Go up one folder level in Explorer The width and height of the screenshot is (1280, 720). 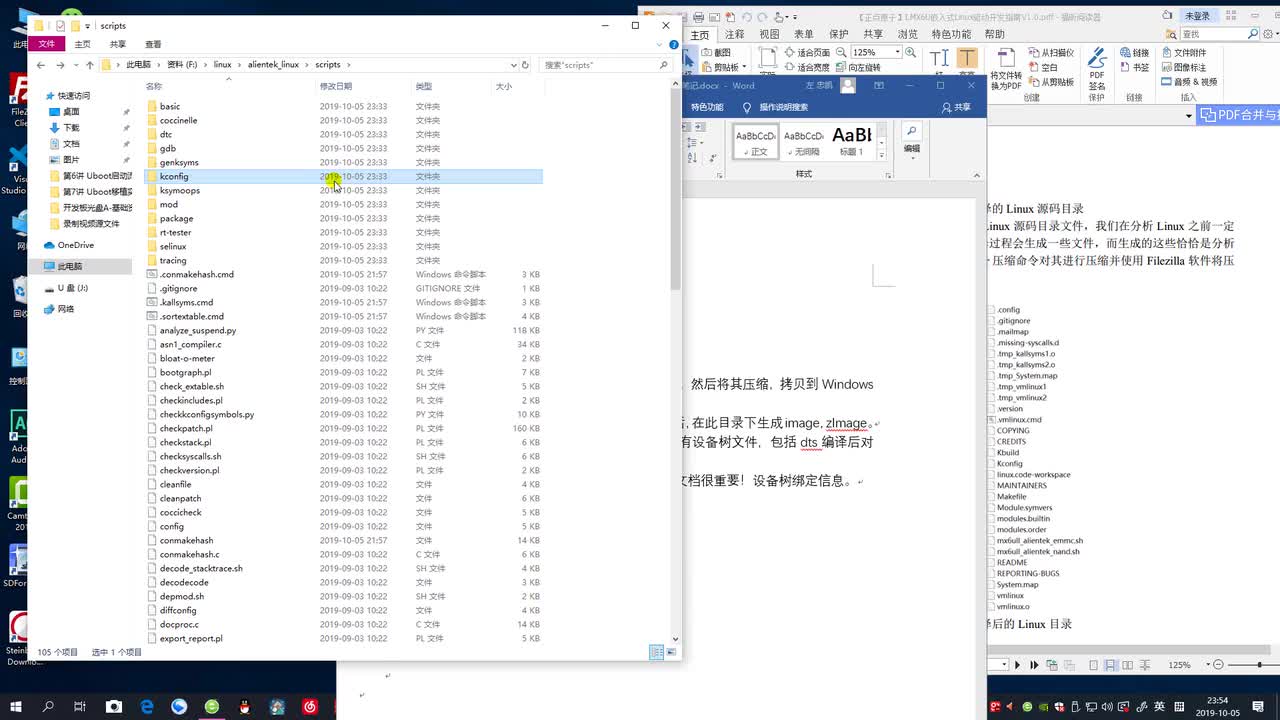[89, 65]
